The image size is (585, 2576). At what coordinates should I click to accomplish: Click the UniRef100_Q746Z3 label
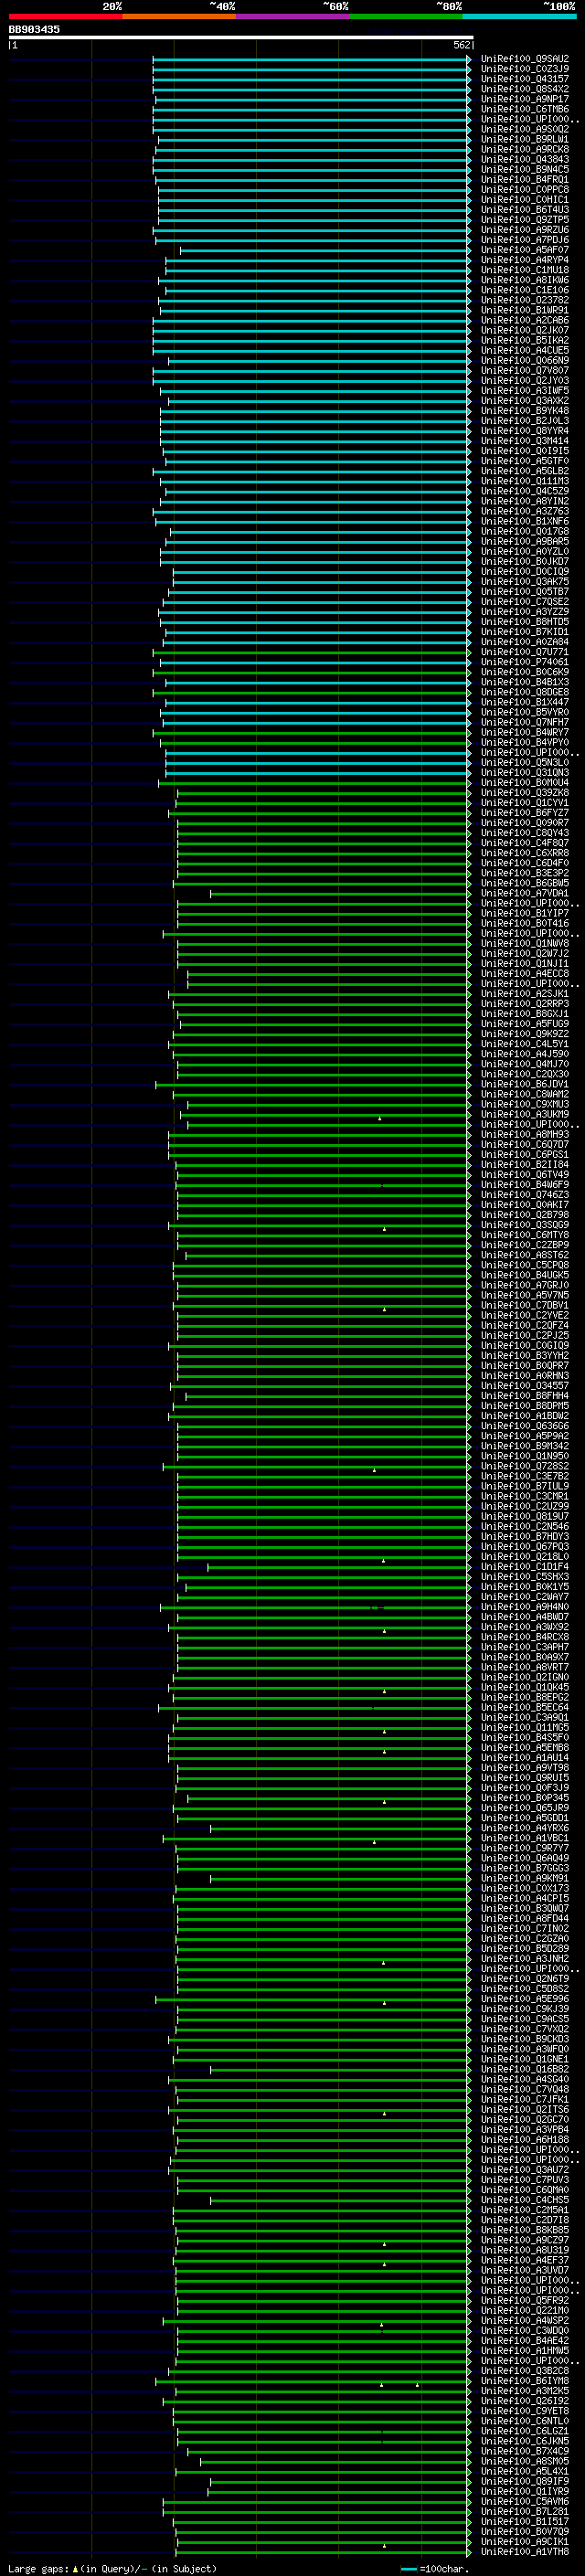(x=525, y=1194)
